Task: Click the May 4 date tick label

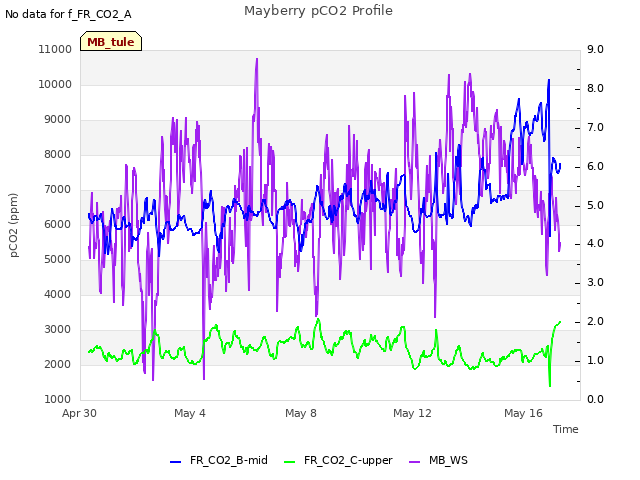Action: (x=190, y=413)
